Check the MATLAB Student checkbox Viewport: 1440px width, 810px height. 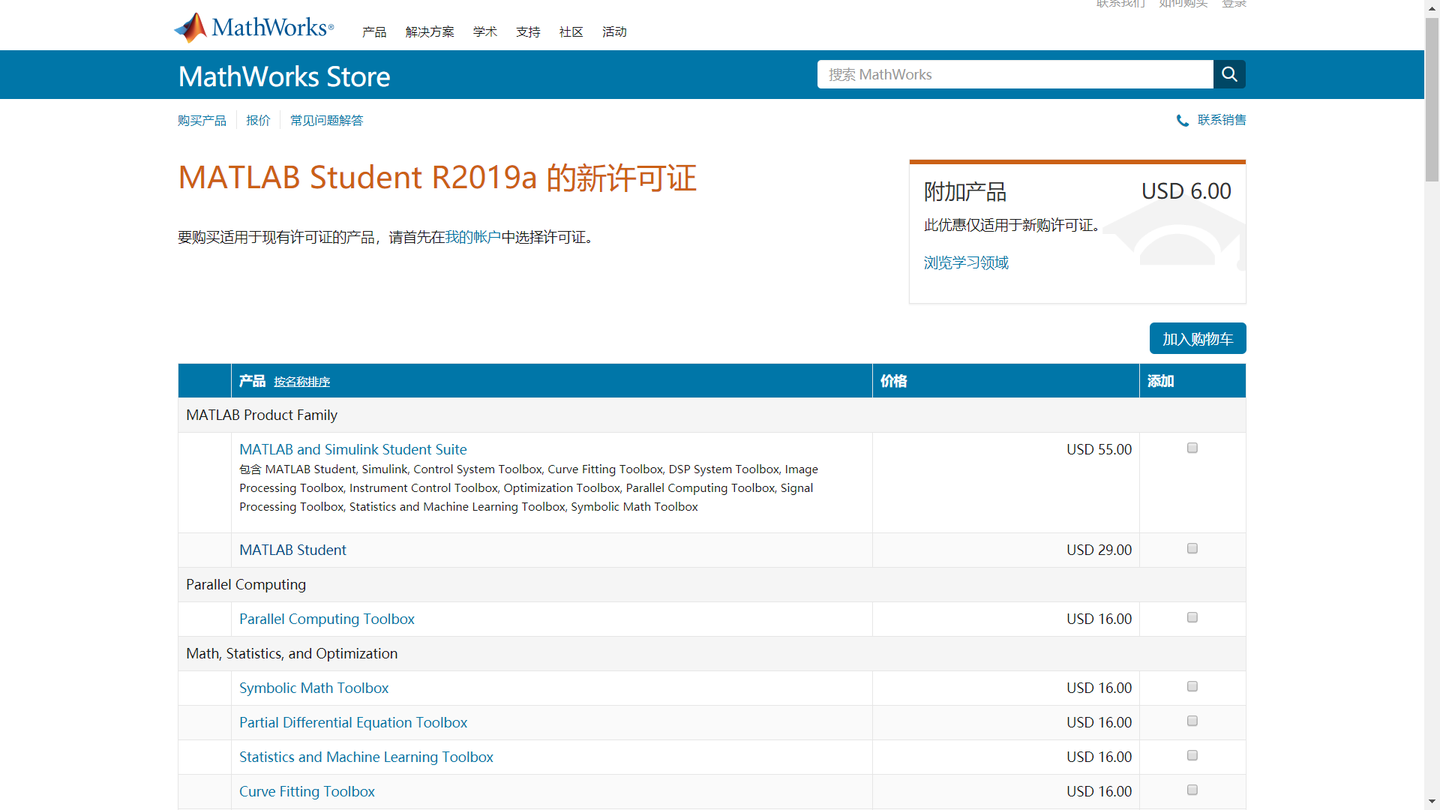click(1191, 548)
